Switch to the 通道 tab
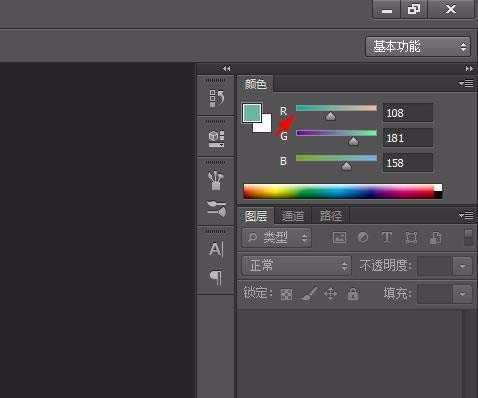478x398 pixels. (x=293, y=216)
